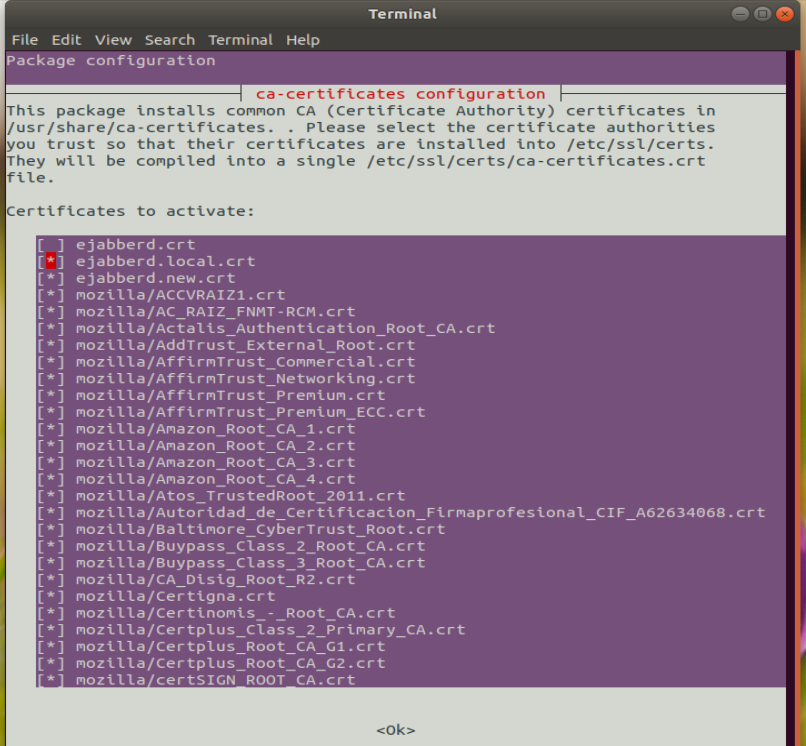The width and height of the screenshot is (806, 746).
Task: Toggle Amazon_Root_CA_1.crt checkbox
Action: [x=51, y=429]
